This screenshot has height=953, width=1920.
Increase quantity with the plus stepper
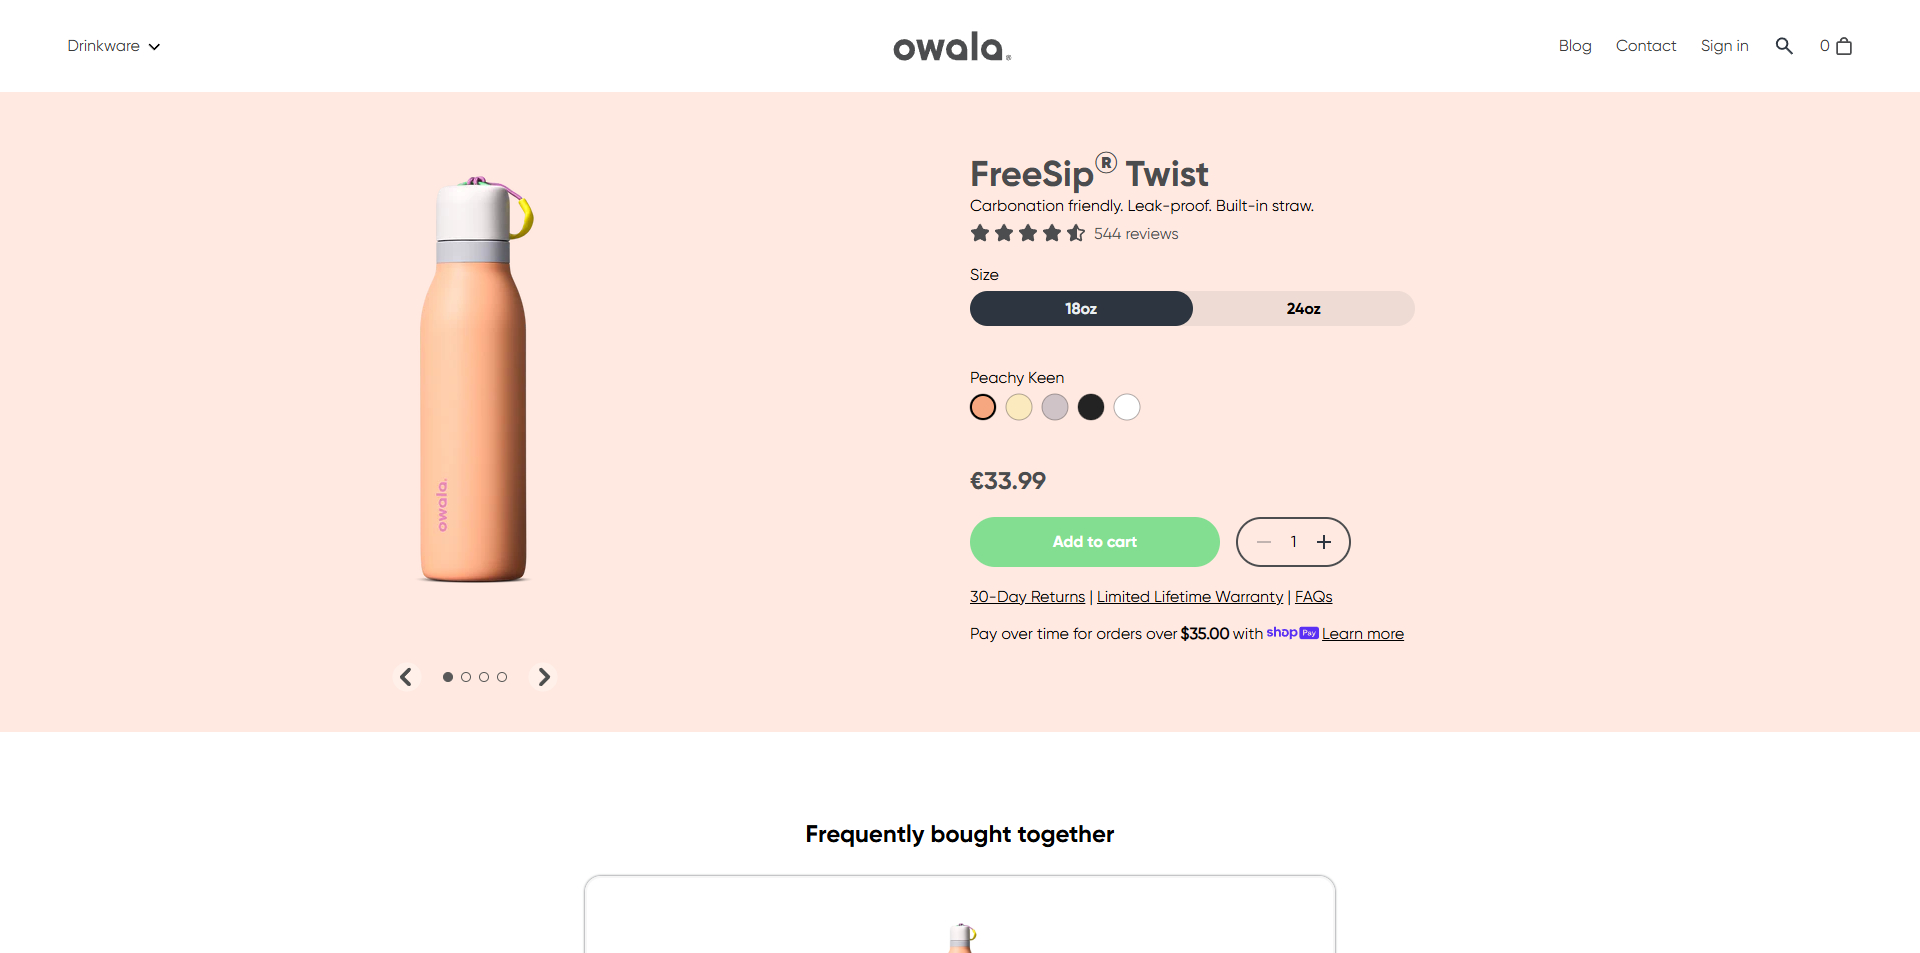coord(1324,541)
